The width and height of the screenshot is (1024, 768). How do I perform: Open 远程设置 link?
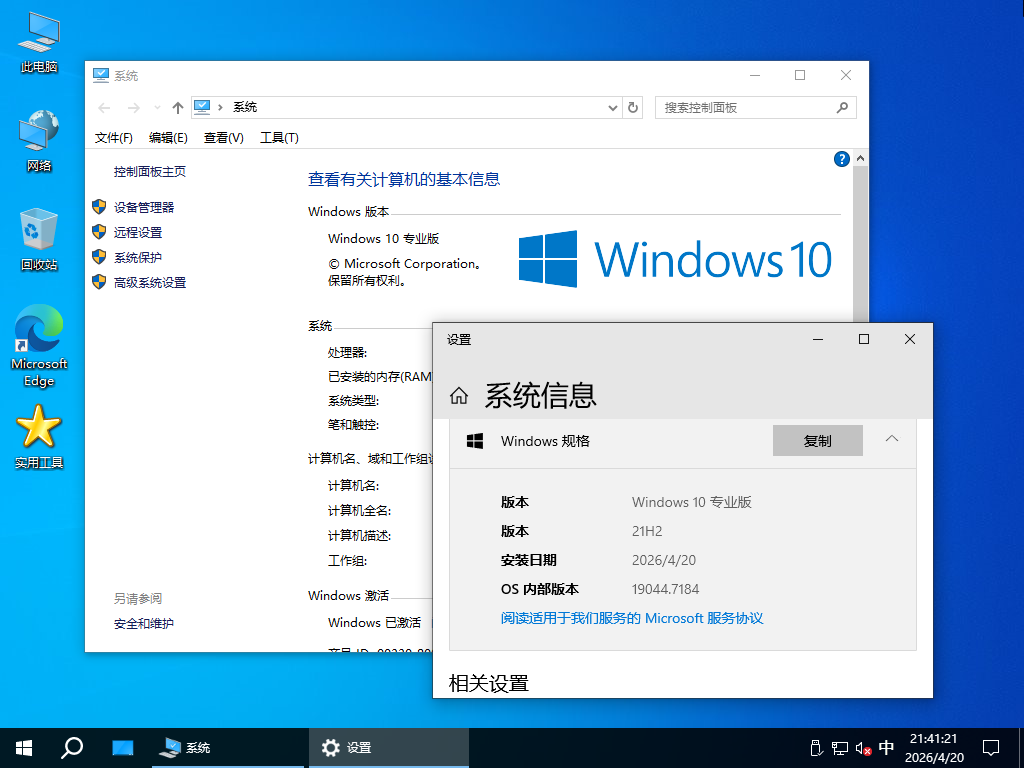138,232
